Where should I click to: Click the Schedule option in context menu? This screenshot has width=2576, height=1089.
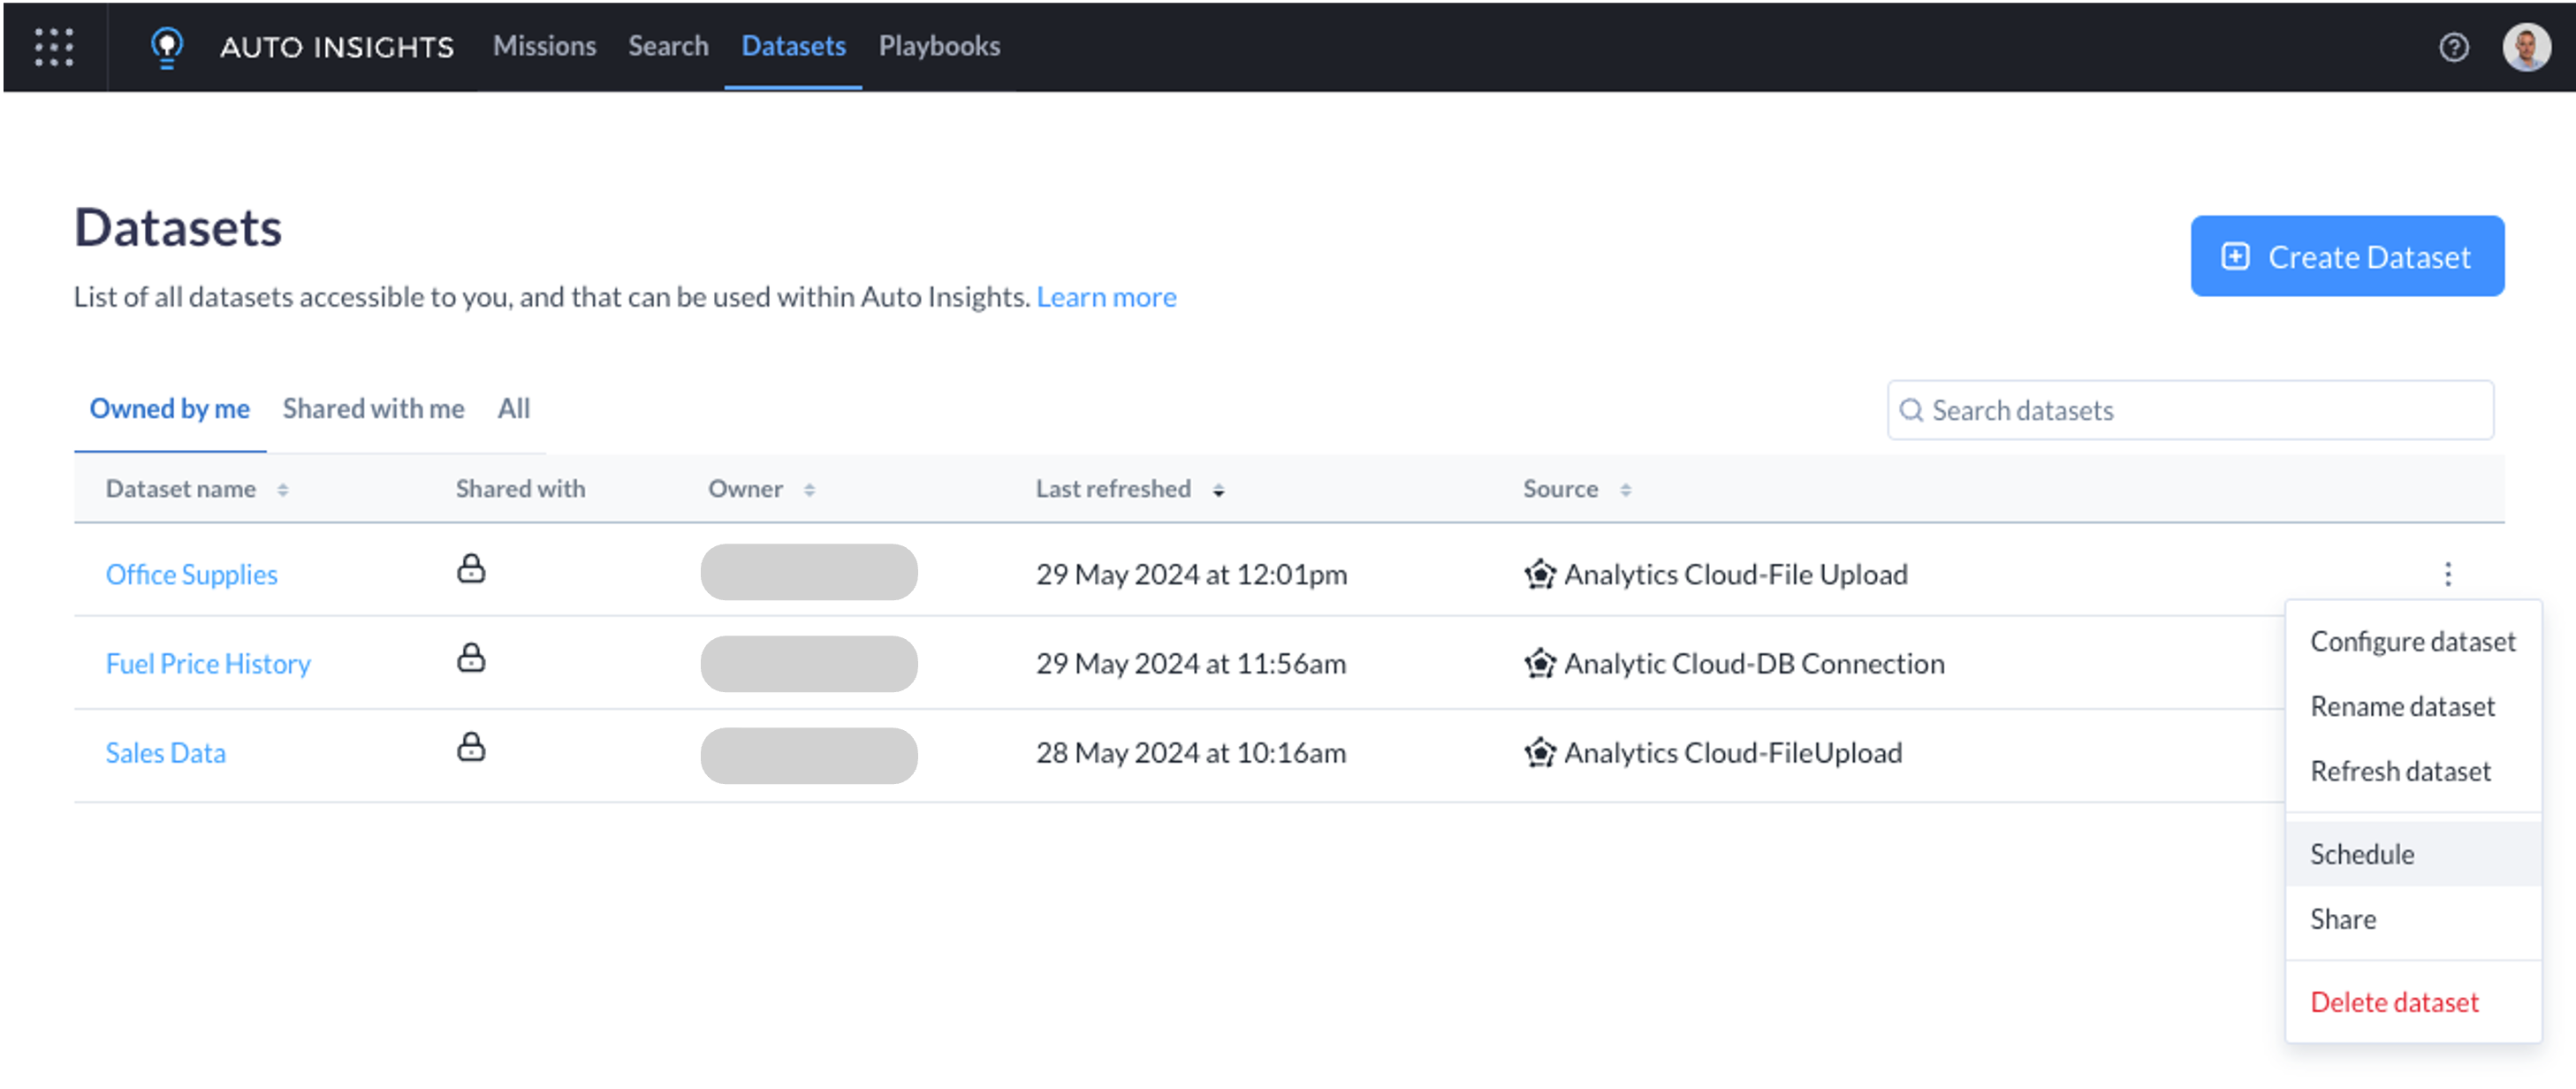click(2362, 854)
